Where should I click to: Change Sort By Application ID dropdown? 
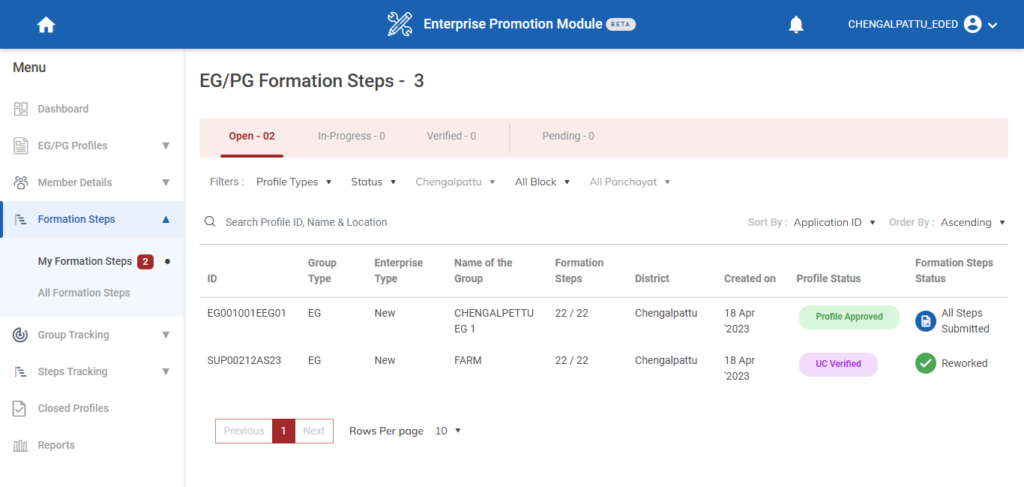pyautogui.click(x=834, y=222)
